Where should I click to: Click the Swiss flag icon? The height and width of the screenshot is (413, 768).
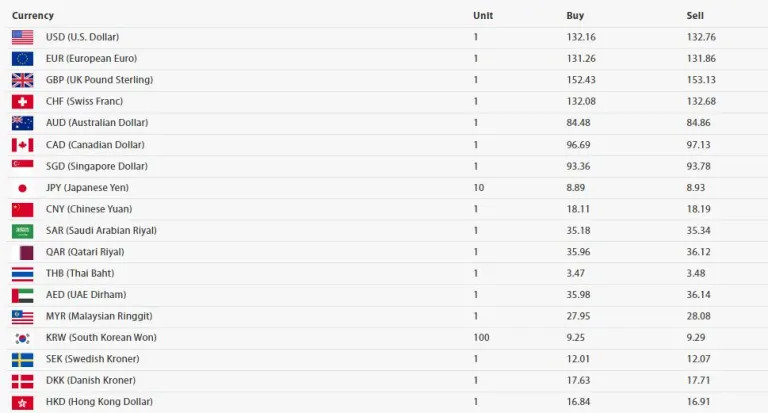click(x=23, y=101)
